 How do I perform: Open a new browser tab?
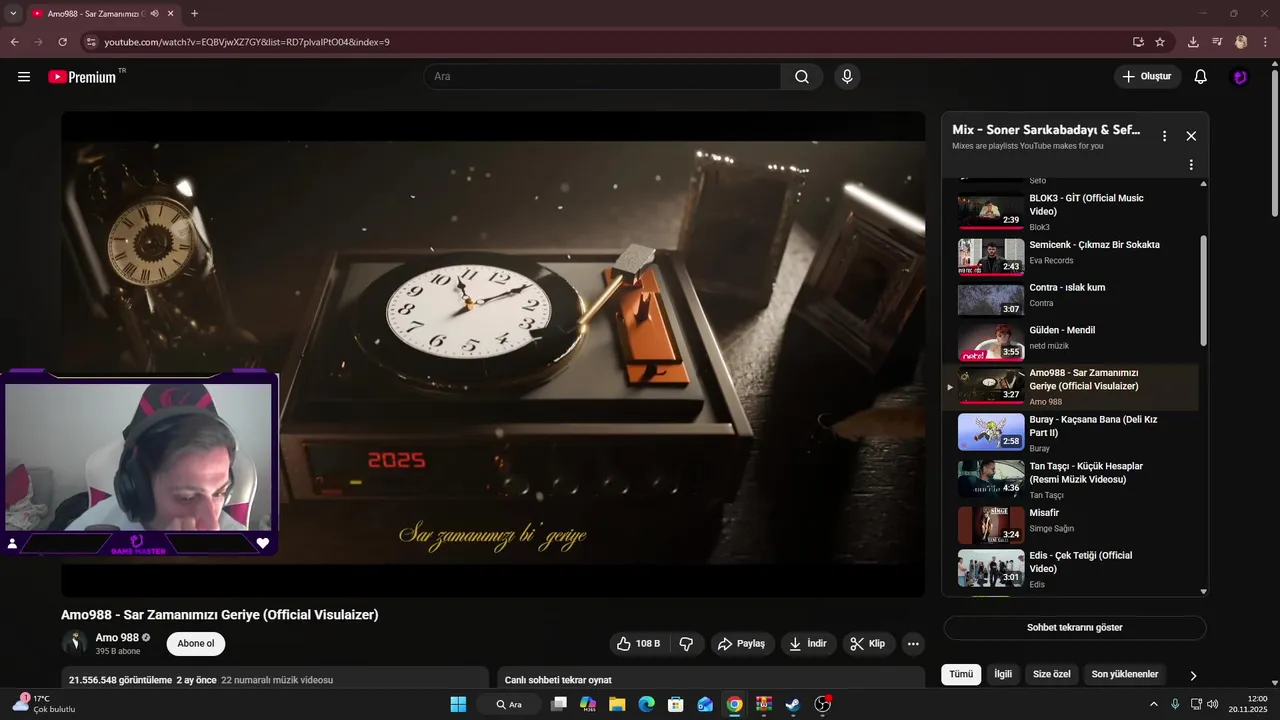tap(194, 14)
